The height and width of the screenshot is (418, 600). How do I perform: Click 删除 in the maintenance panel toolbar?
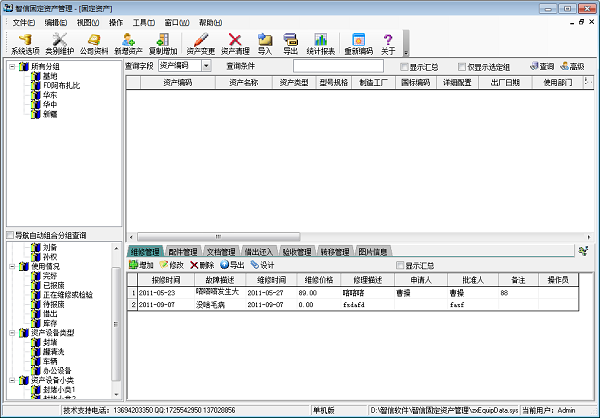tap(202, 265)
